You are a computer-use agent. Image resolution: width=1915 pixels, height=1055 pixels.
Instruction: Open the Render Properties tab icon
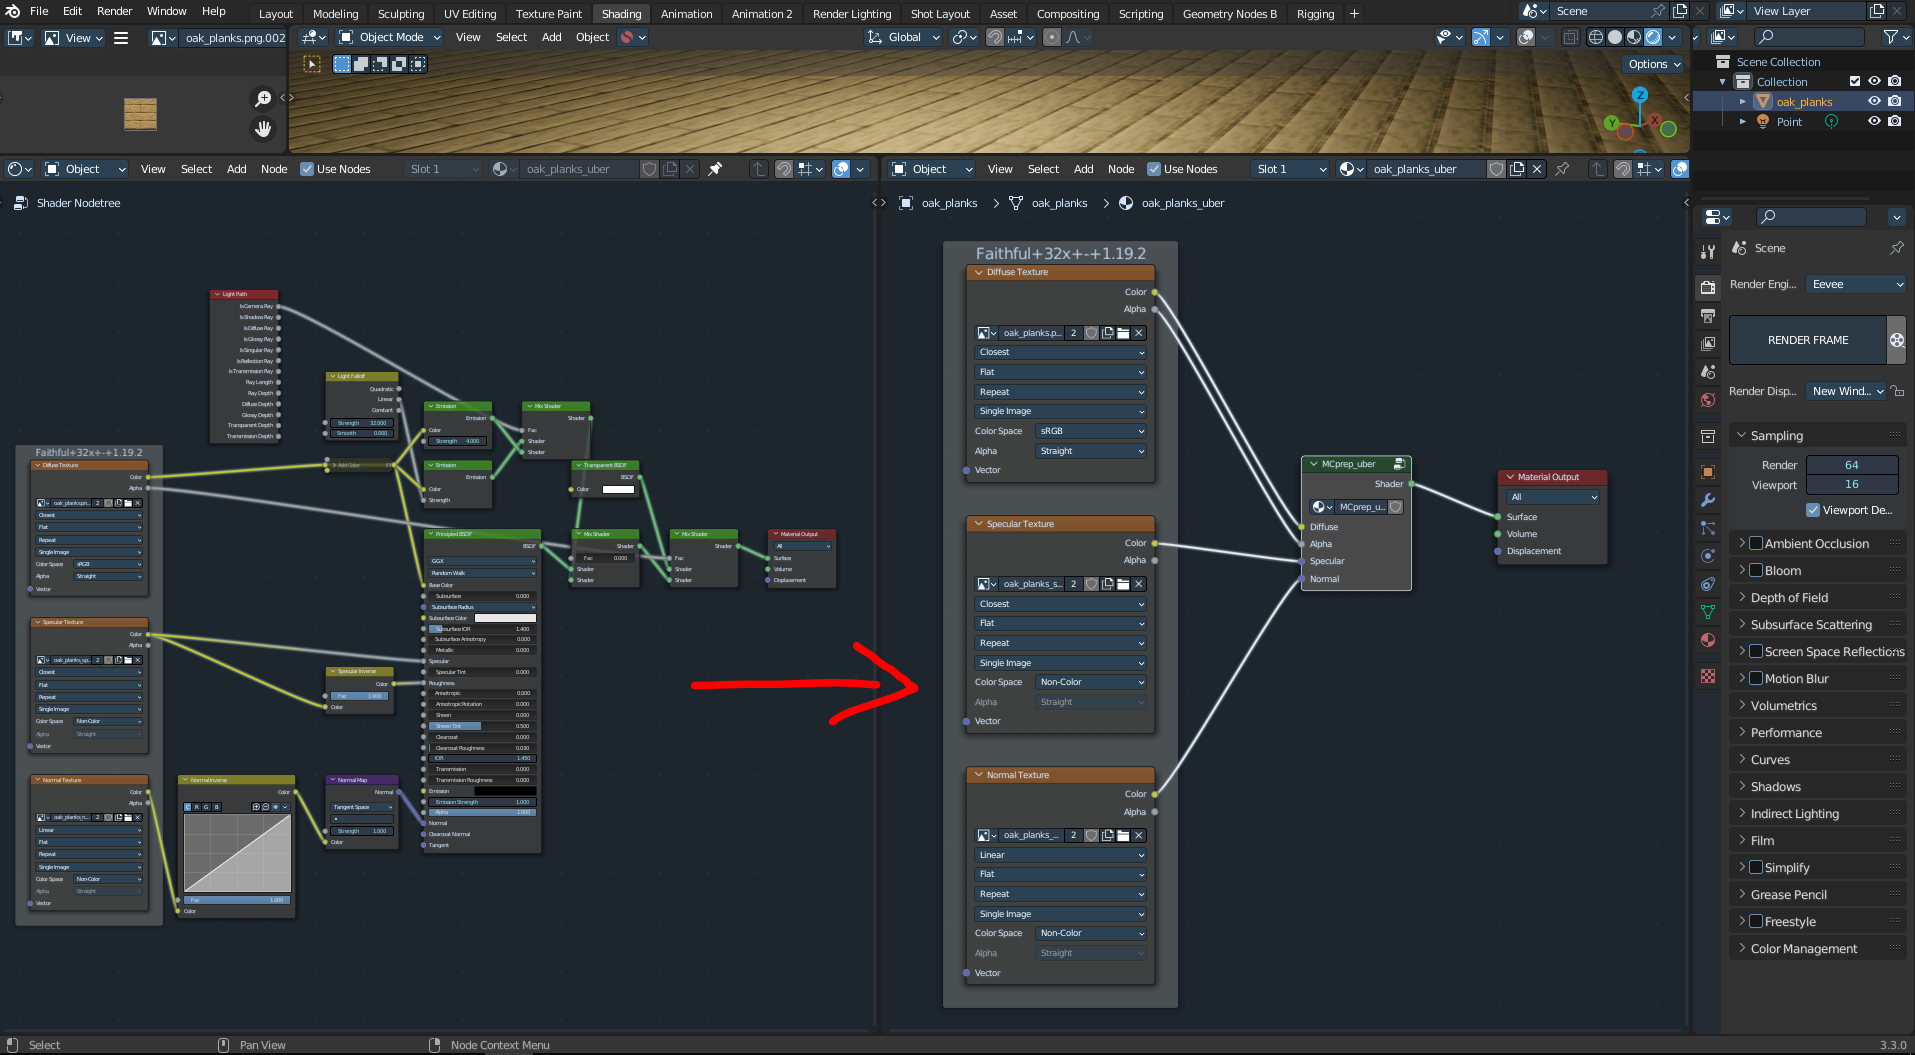[x=1707, y=287]
